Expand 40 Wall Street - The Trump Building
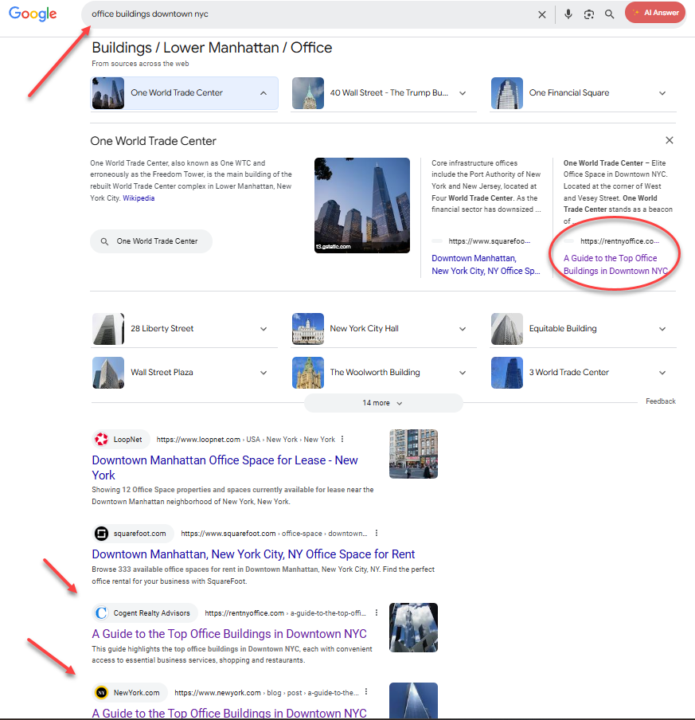 click(x=463, y=93)
